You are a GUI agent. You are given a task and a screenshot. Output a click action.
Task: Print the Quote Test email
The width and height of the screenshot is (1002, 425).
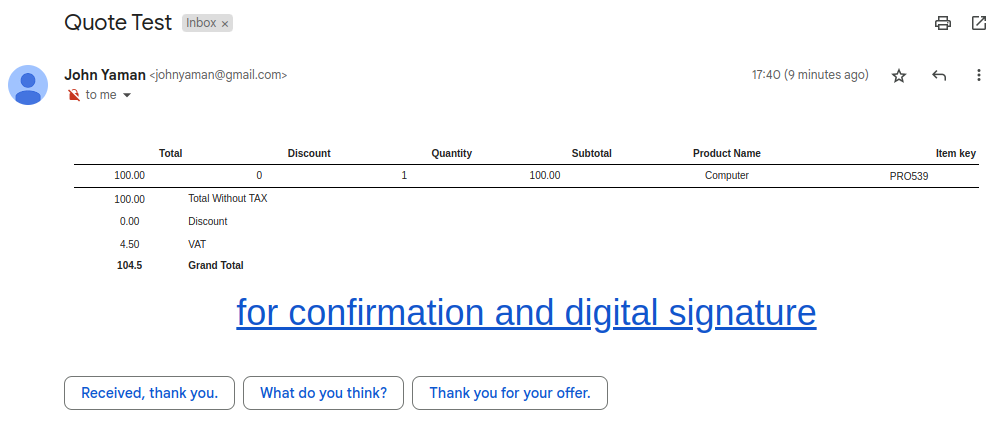[x=943, y=24]
